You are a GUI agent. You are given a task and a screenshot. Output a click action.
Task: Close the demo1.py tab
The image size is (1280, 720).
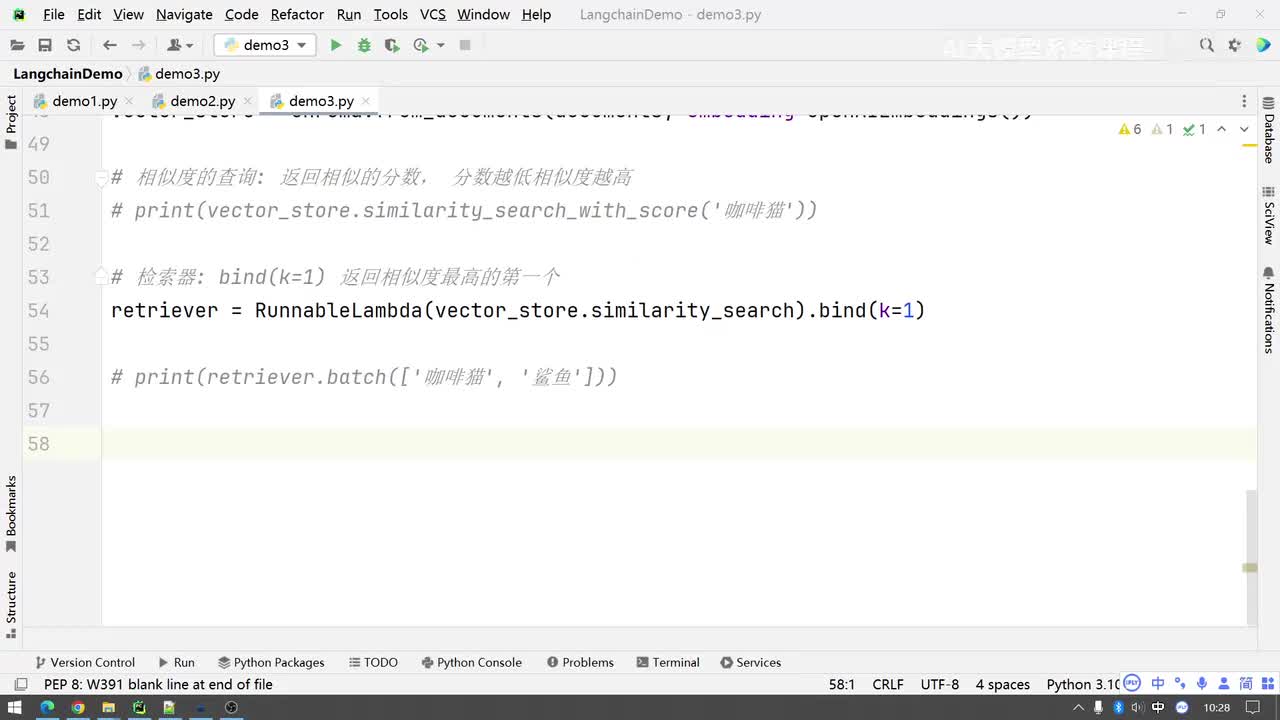[x=129, y=101]
